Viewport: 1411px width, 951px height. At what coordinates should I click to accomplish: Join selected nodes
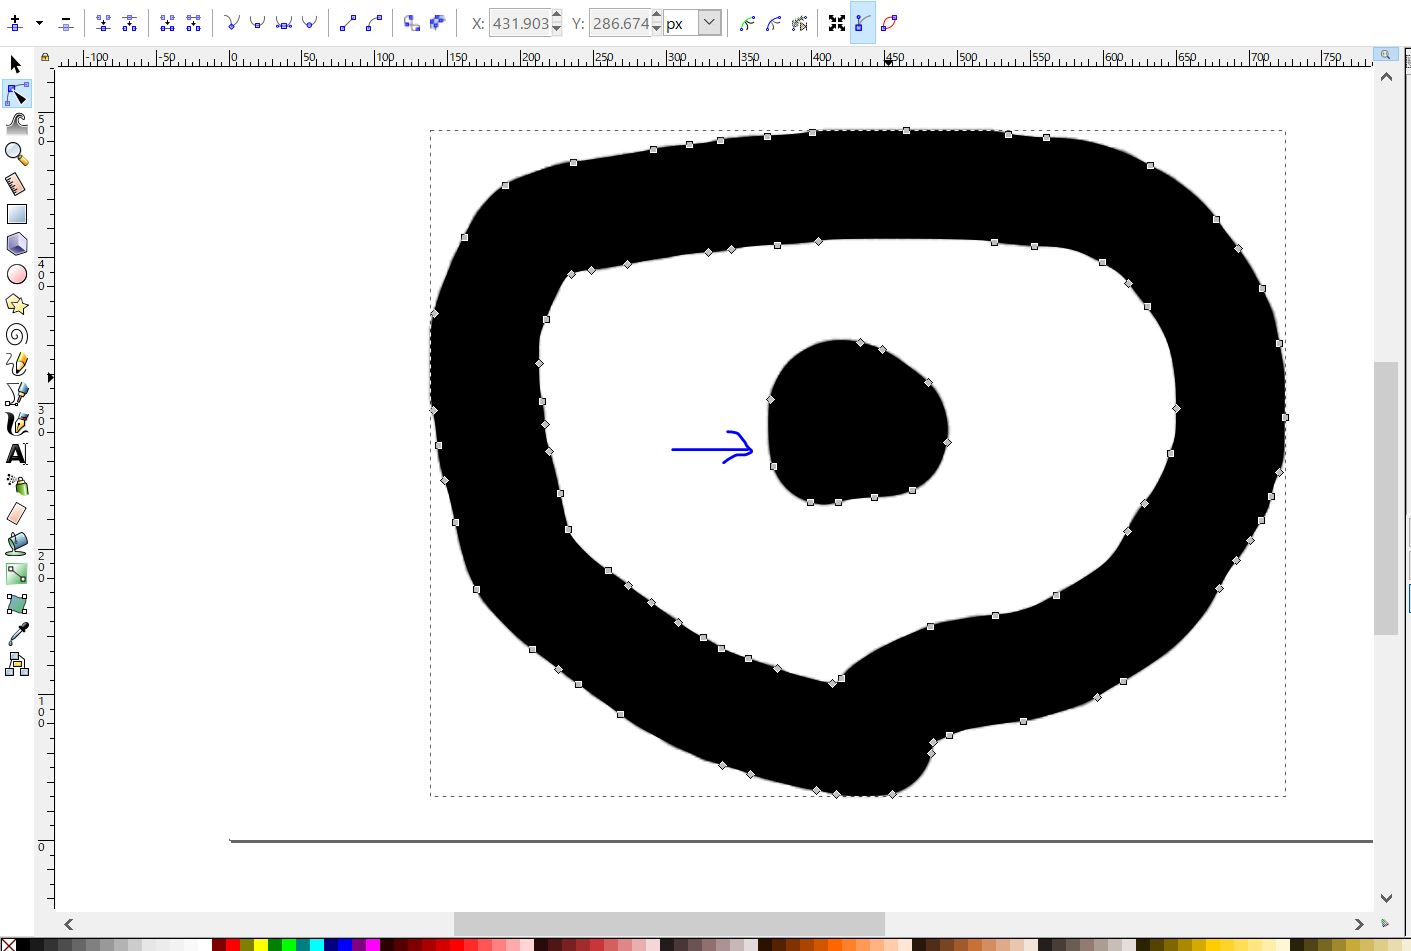click(103, 23)
